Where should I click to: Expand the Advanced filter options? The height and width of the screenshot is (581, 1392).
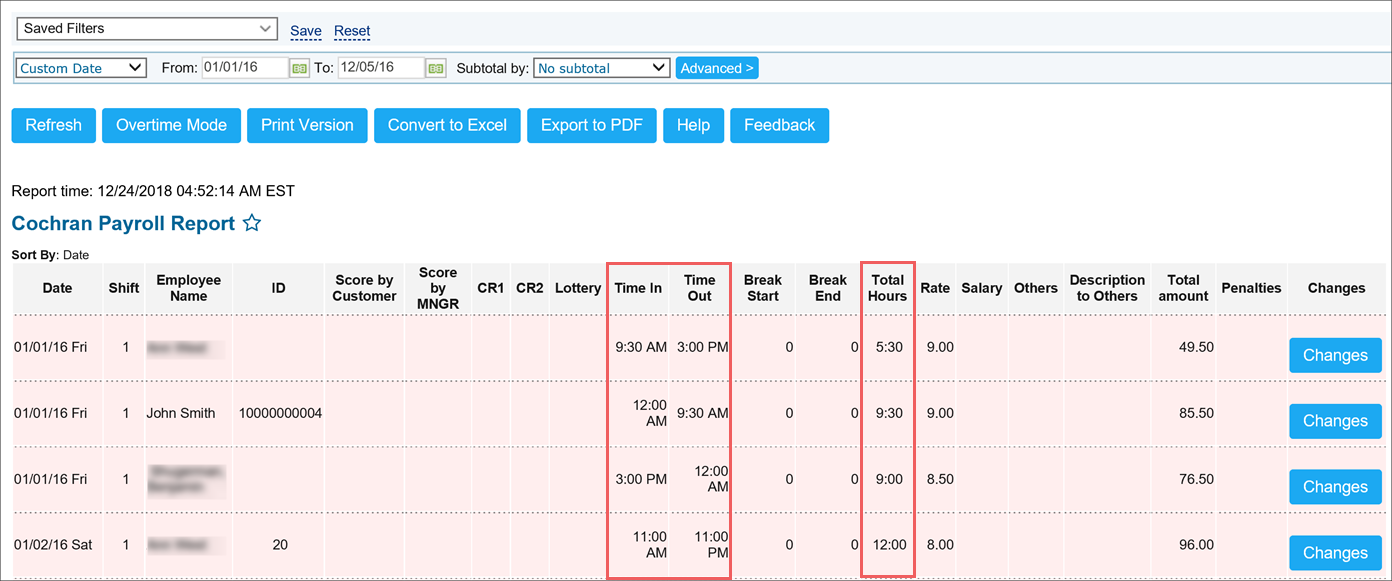coord(717,68)
